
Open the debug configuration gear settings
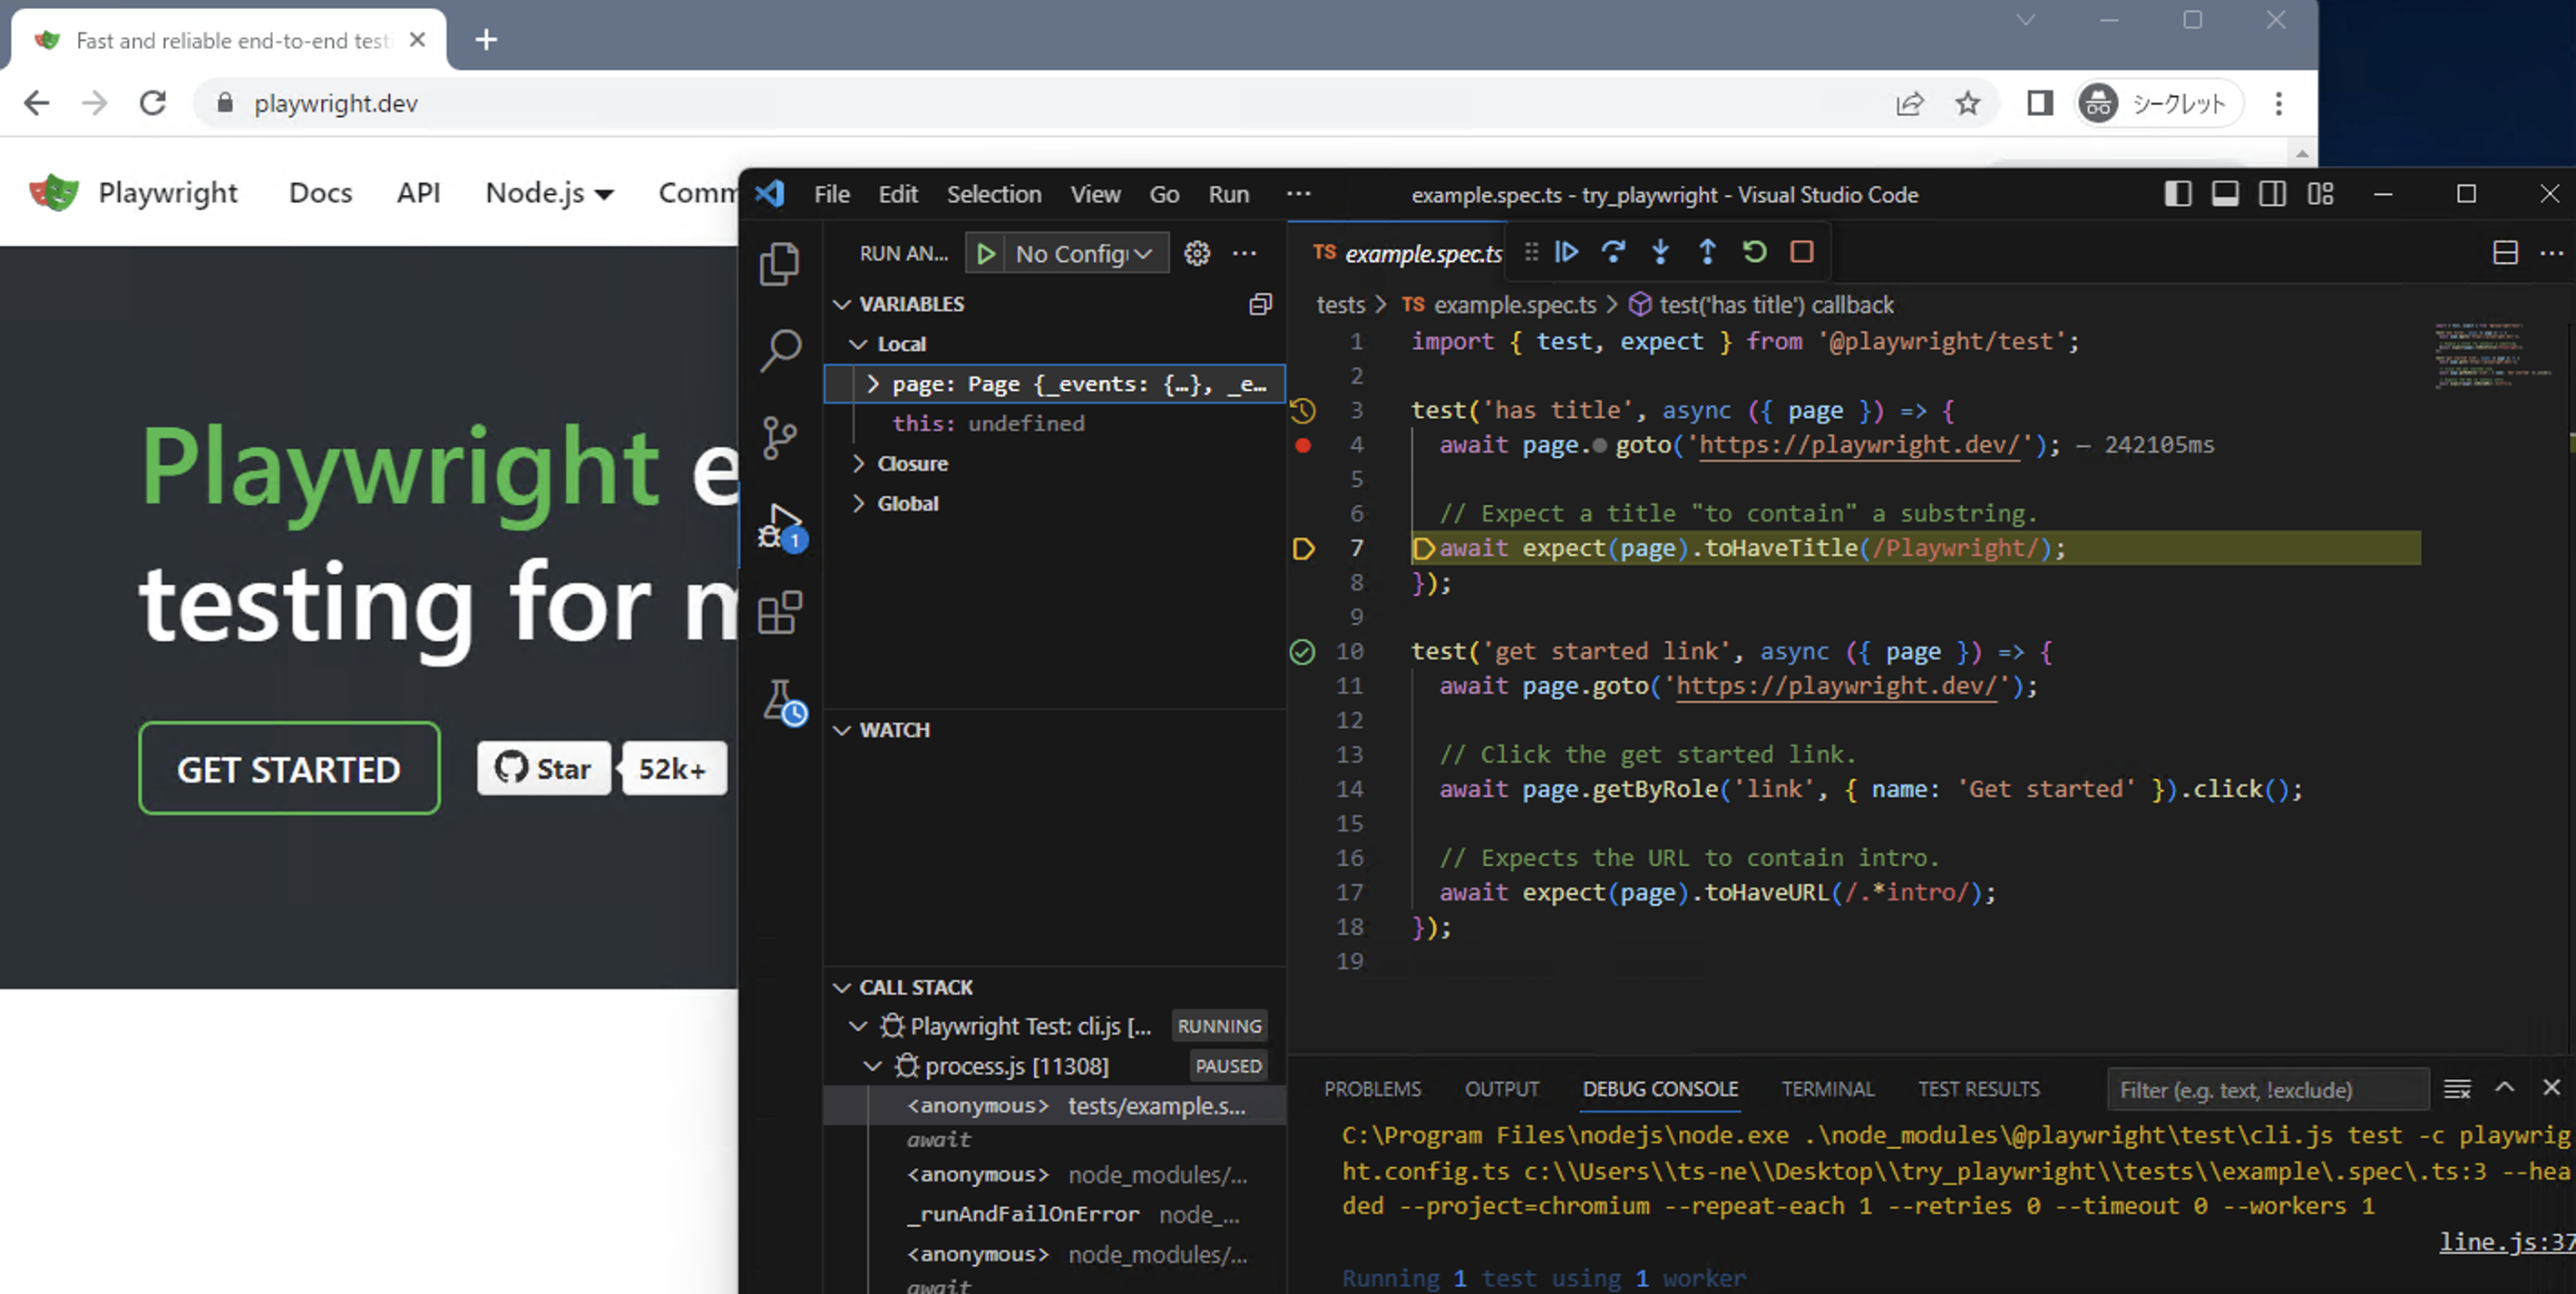click(1197, 253)
